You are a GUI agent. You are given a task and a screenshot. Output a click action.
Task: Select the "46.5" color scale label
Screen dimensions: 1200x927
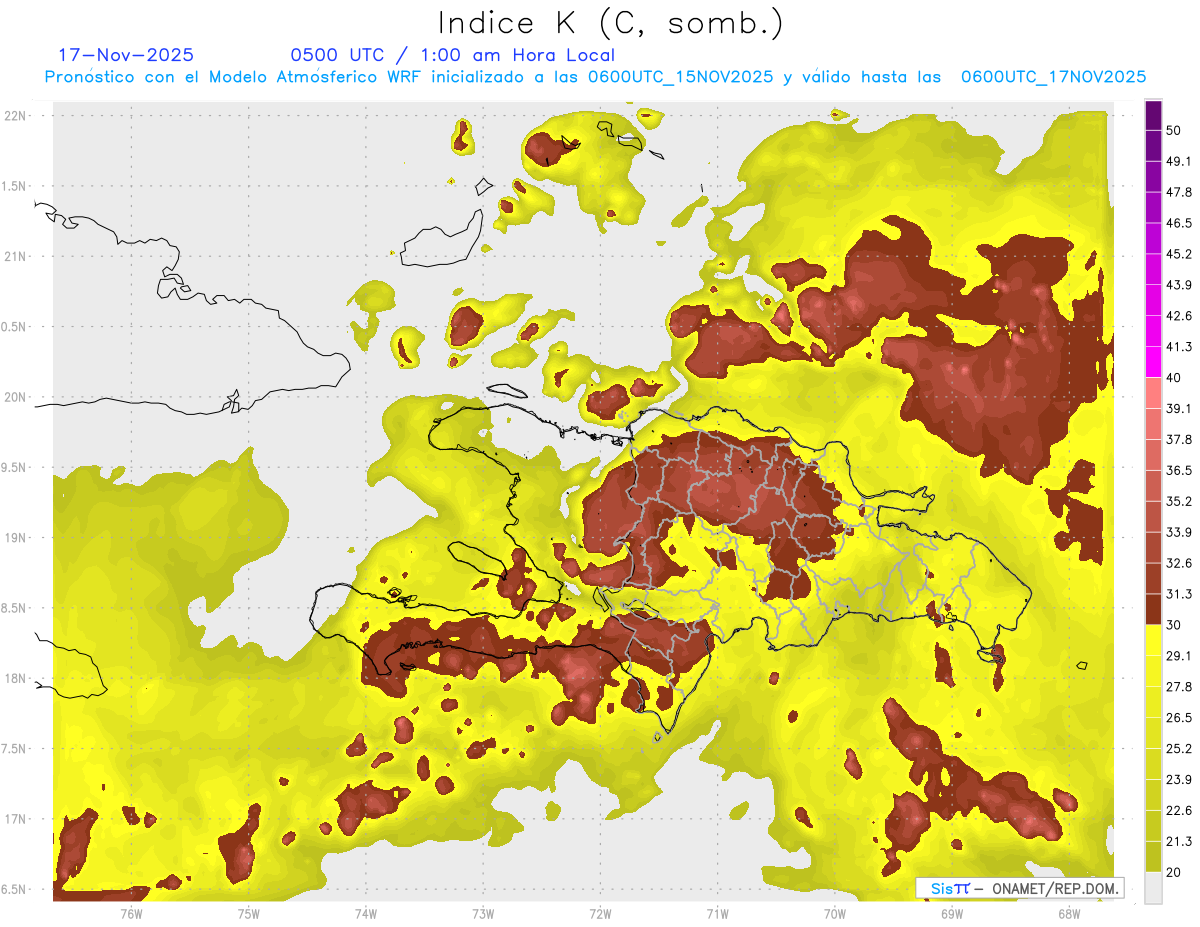[1179, 224]
